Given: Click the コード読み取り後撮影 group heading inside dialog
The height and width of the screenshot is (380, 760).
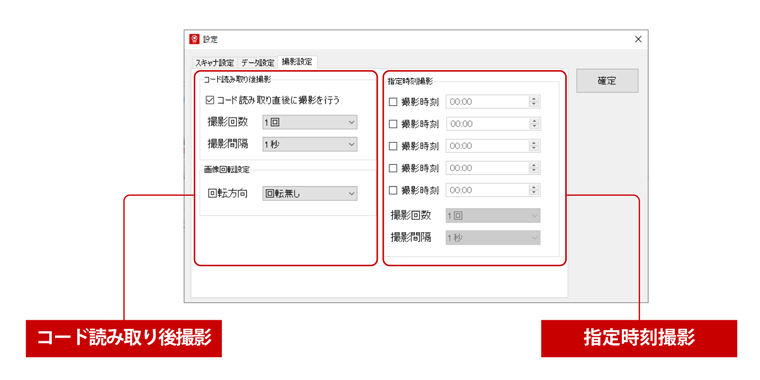Looking at the screenshot, I should click(x=237, y=78).
